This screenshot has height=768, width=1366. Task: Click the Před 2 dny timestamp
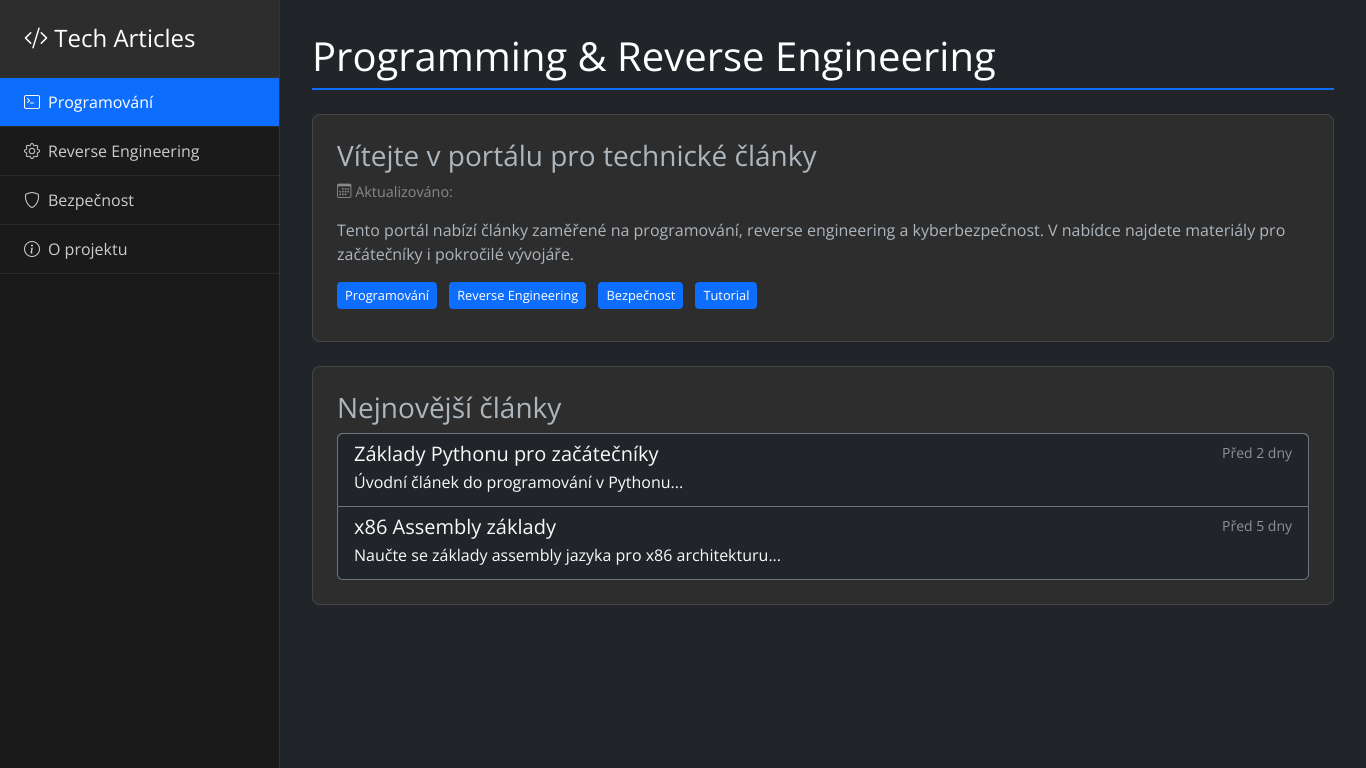(x=1257, y=452)
